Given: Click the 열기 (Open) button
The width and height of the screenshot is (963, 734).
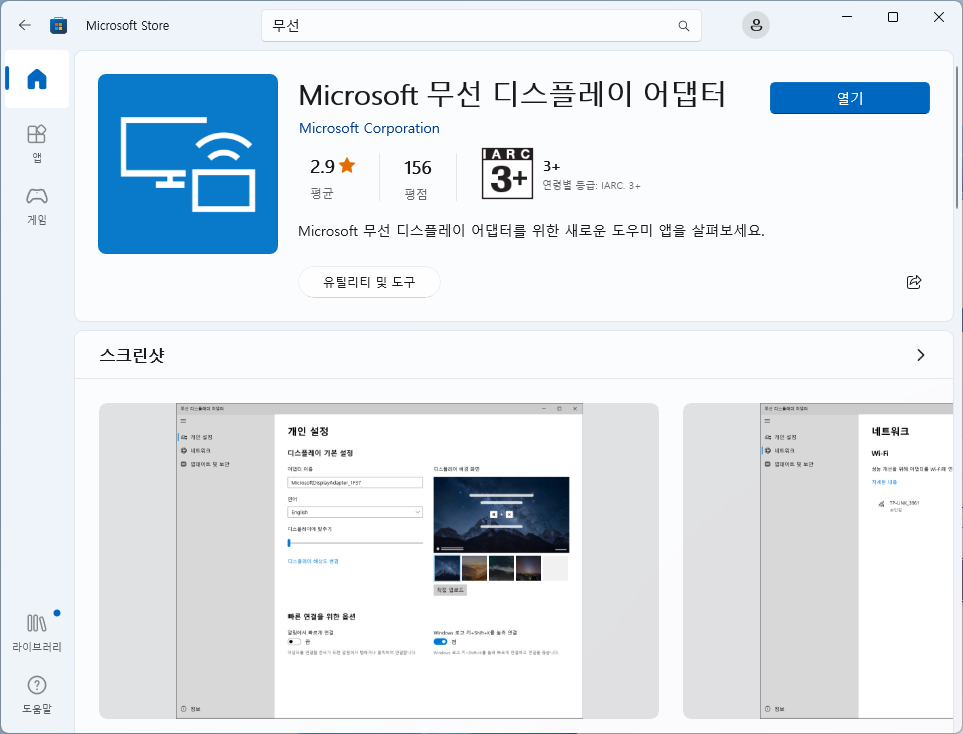Looking at the screenshot, I should 849,98.
